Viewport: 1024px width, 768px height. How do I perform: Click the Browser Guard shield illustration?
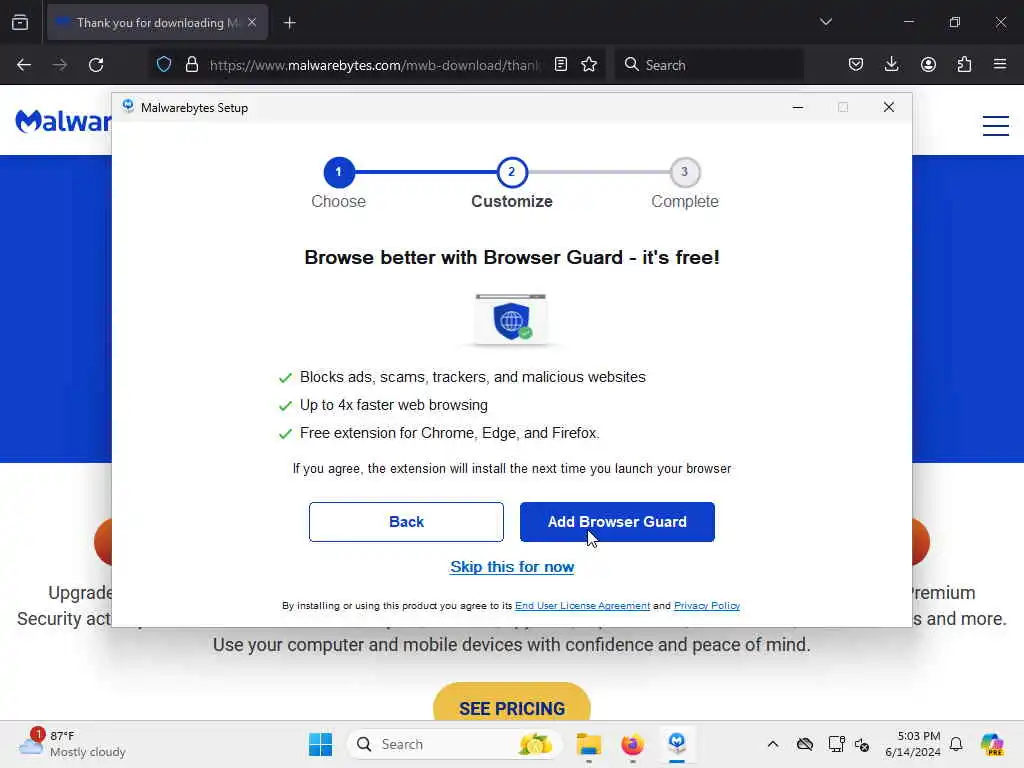point(511,319)
